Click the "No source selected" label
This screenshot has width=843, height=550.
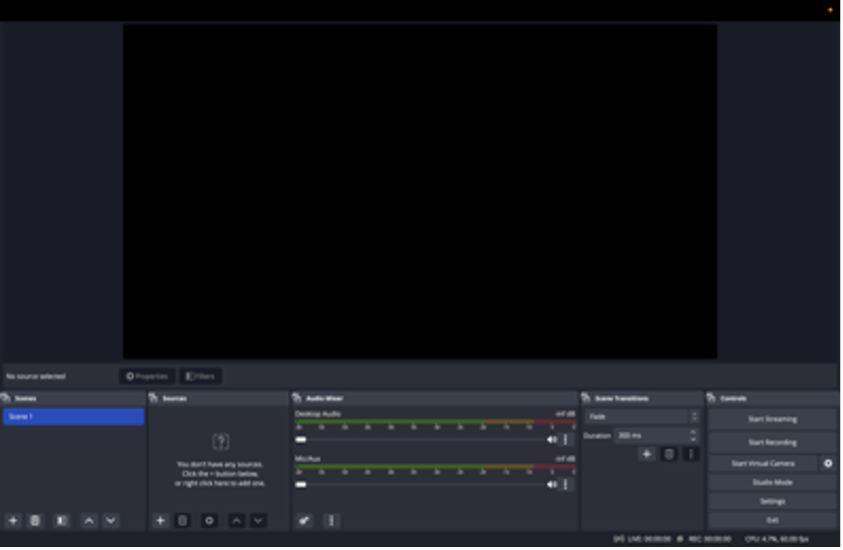click(36, 377)
